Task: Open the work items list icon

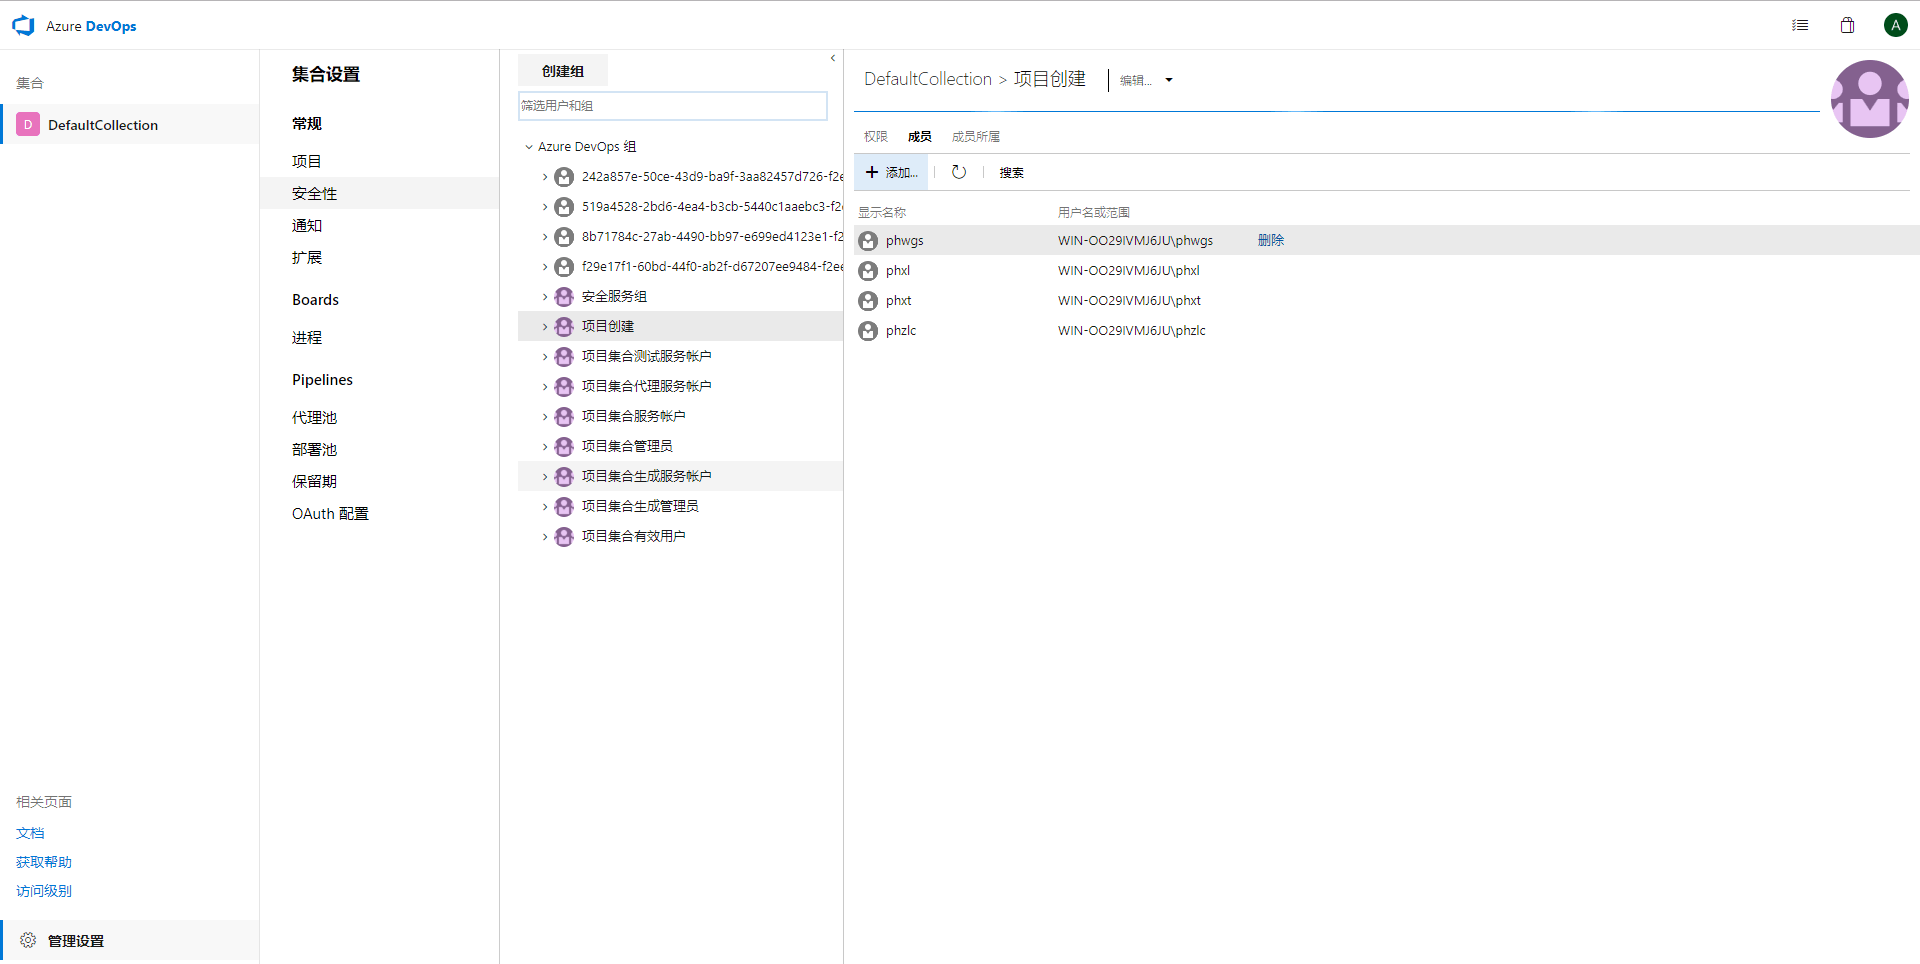Action: (1800, 25)
